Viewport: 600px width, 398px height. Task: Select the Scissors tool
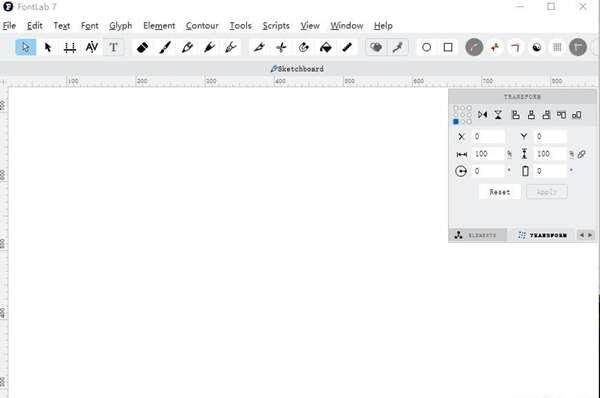tap(281, 47)
